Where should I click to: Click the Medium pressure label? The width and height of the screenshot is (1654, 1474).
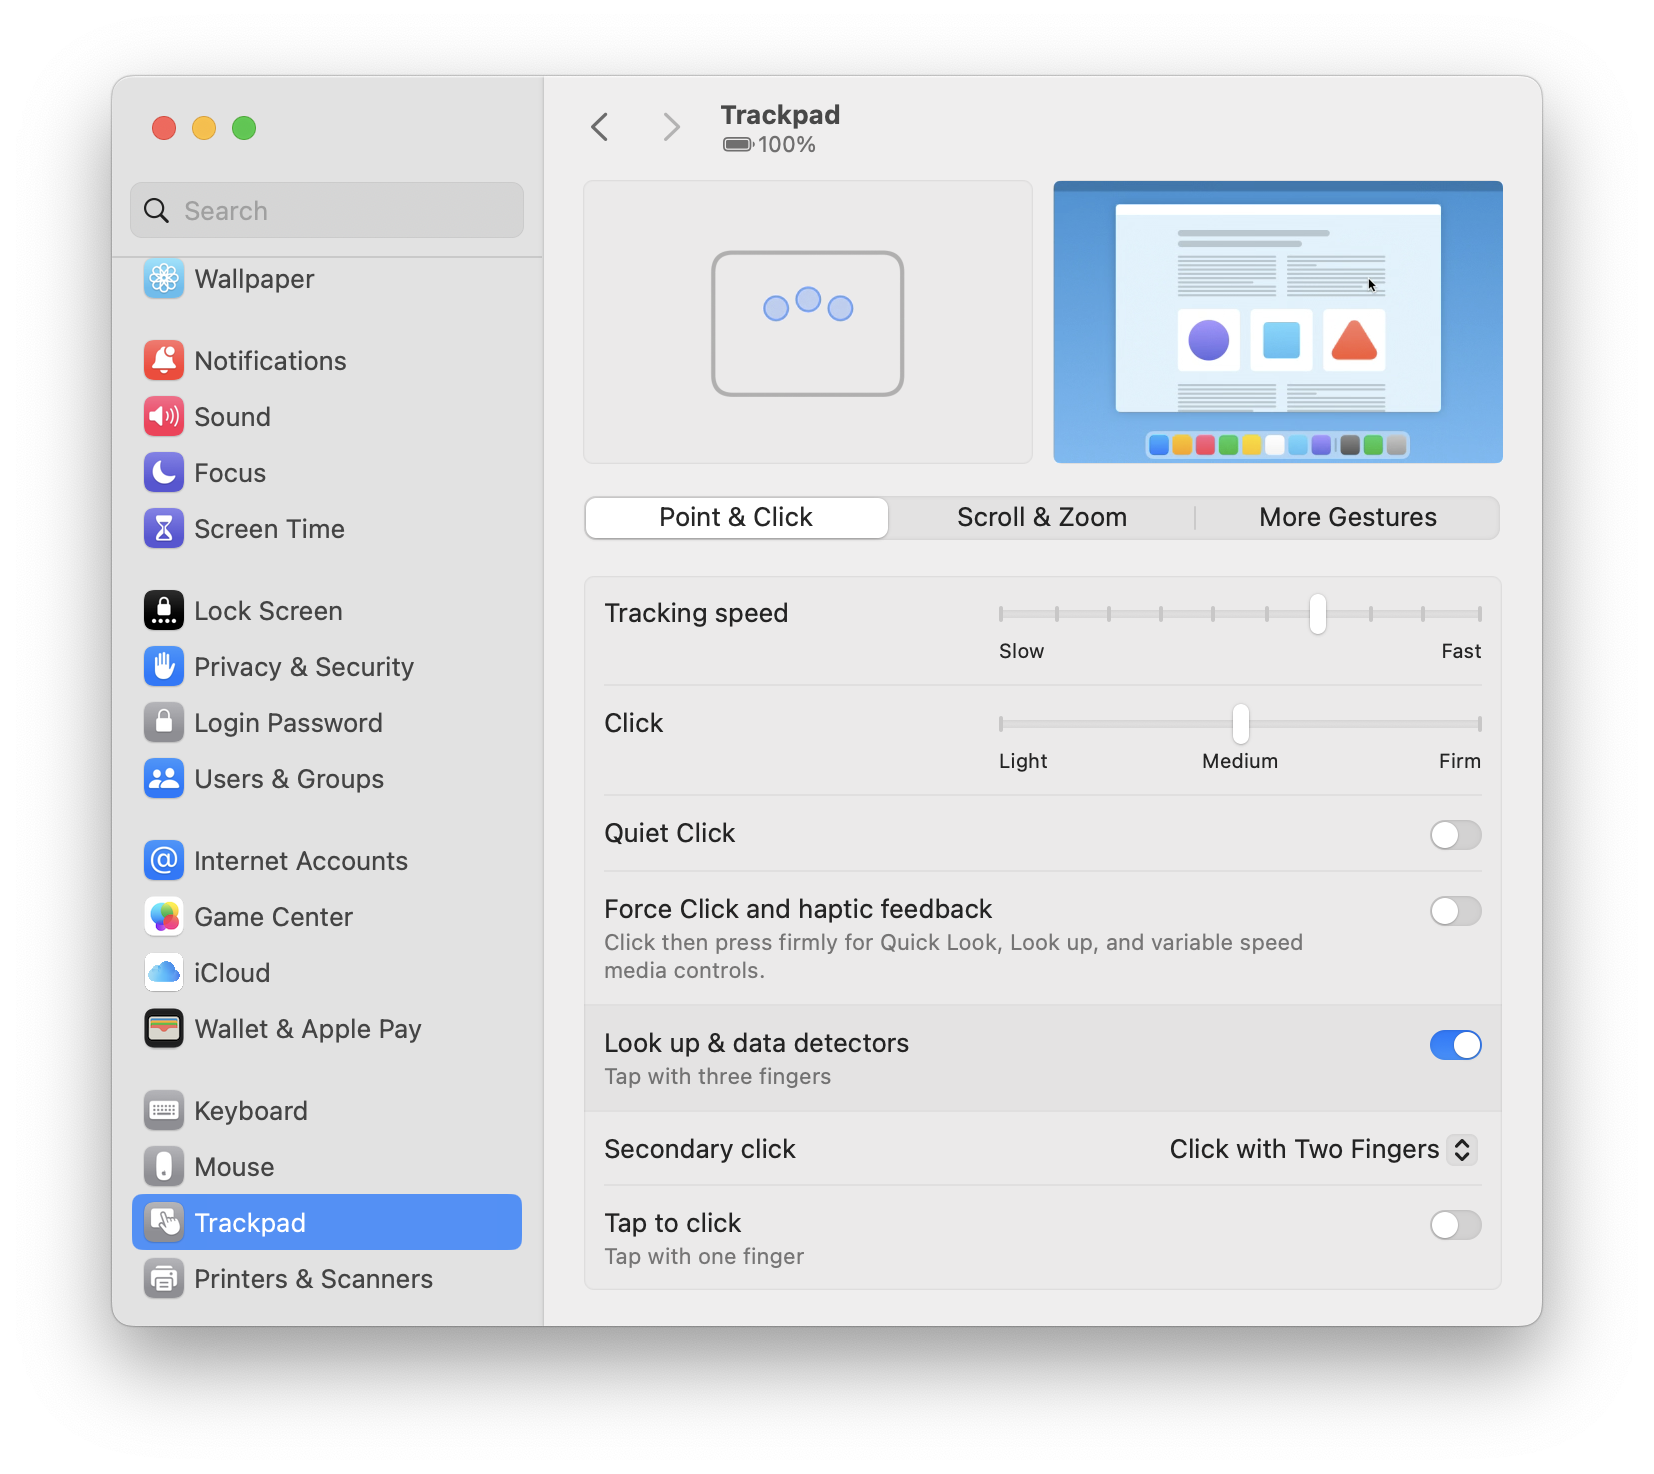(1240, 761)
